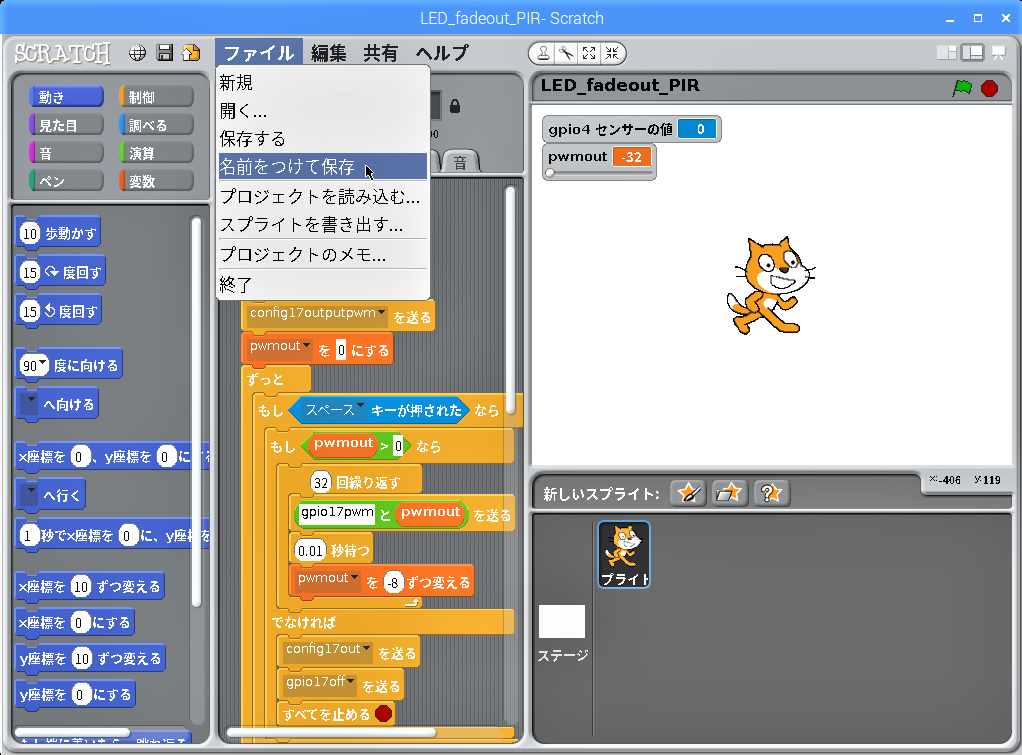The width and height of the screenshot is (1022, 755).
Task: Click the 10 歩動かす block
Action: point(58,233)
